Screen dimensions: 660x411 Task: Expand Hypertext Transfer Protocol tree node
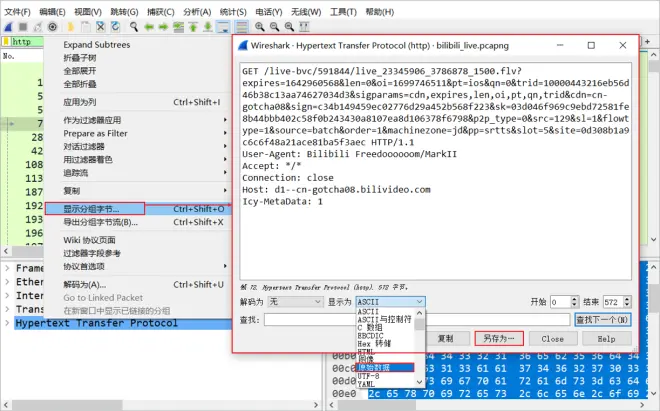[7, 323]
